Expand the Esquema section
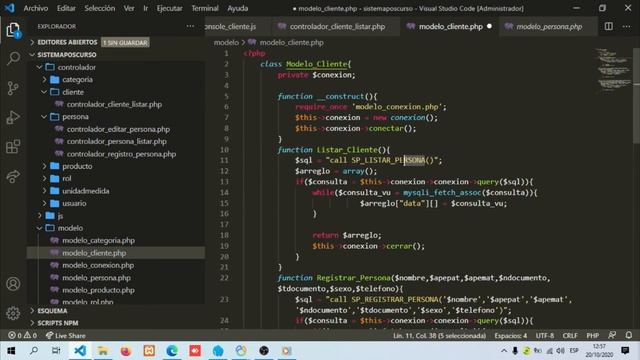Image resolution: width=640 pixels, height=360 pixels. point(52,311)
